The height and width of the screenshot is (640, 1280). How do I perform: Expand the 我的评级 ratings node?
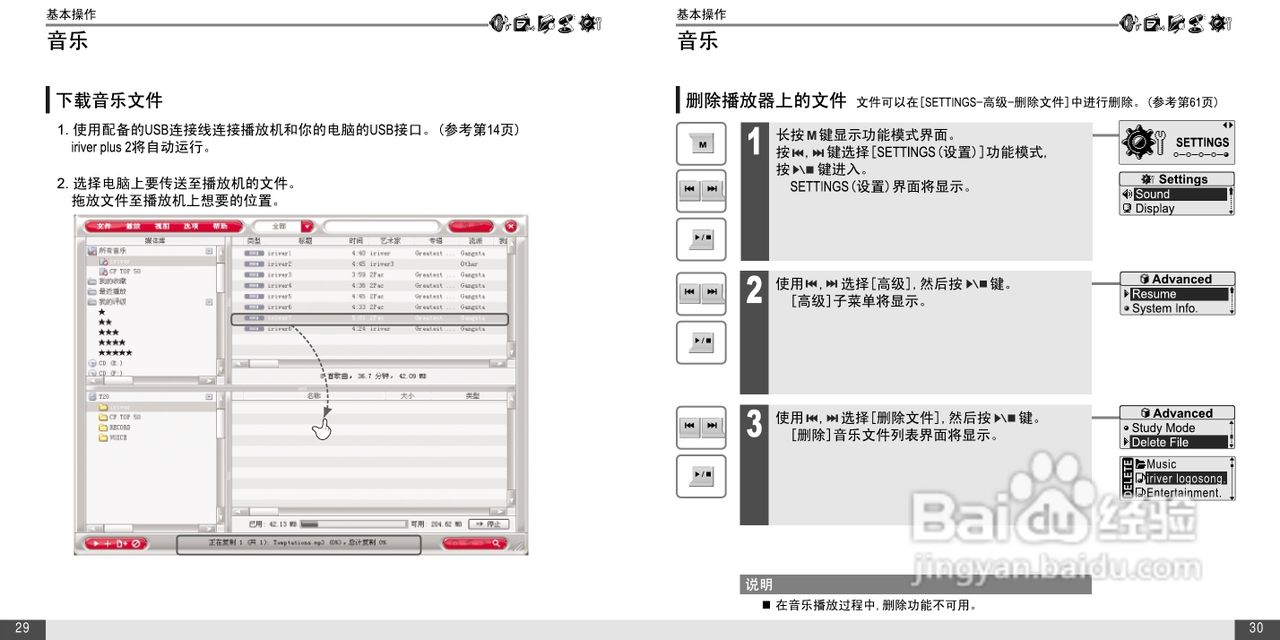(209, 304)
